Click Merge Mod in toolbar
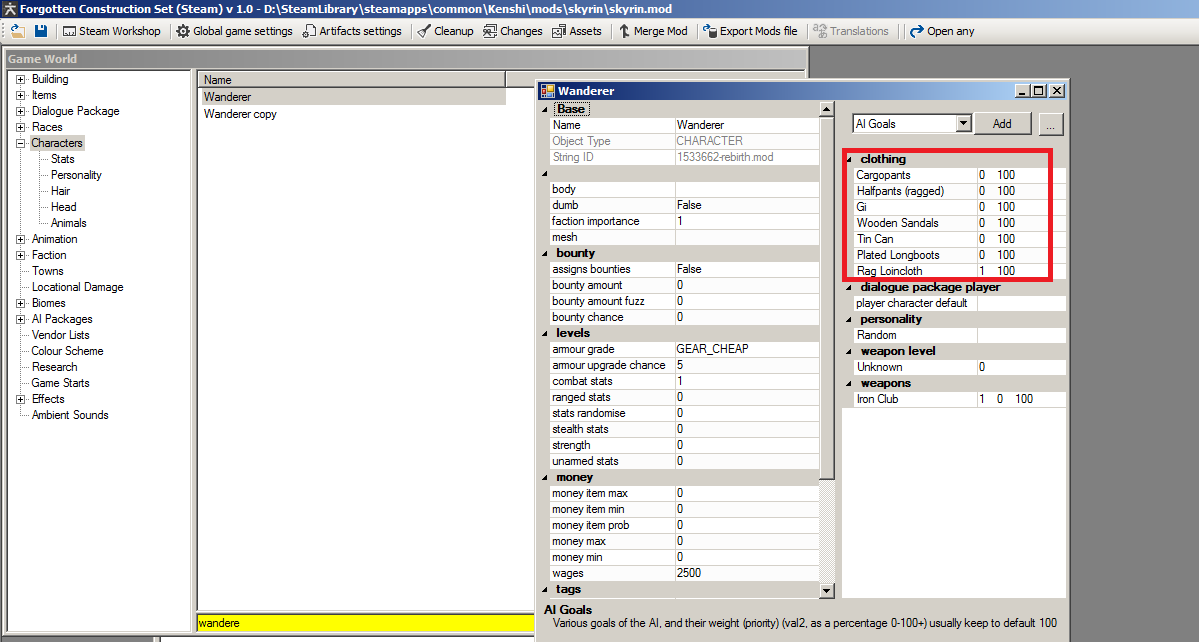 click(x=653, y=31)
